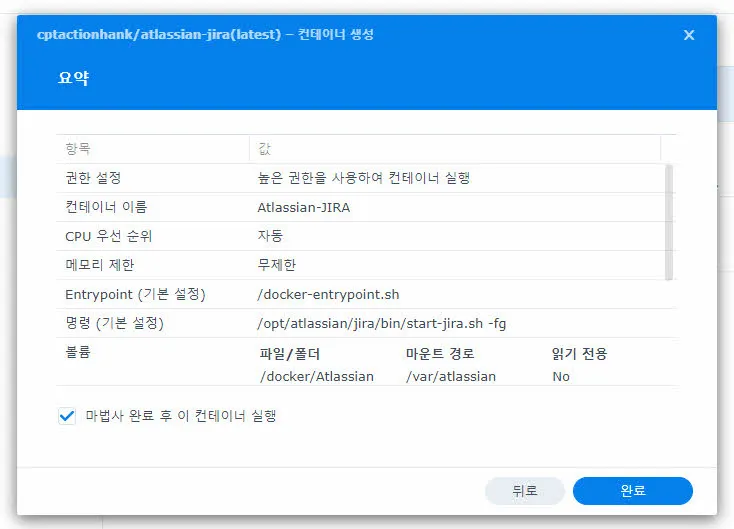
Task: Click the 파일/폴더 volume column heading
Action: [x=290, y=354]
